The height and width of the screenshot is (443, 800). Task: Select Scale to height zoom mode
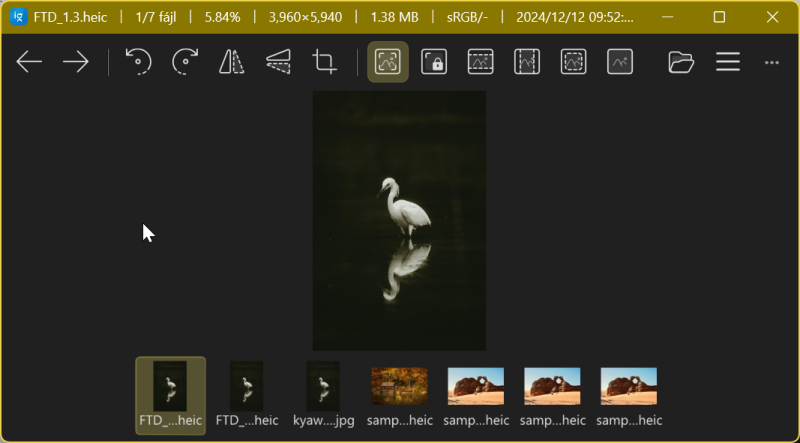pos(527,62)
